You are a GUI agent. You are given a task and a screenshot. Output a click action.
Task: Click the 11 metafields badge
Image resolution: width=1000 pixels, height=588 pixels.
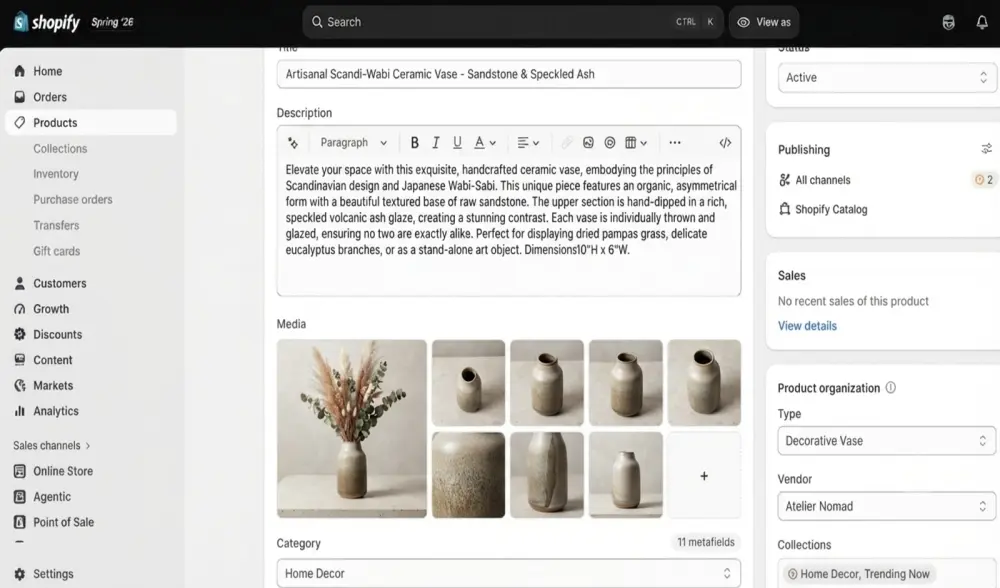pos(706,542)
